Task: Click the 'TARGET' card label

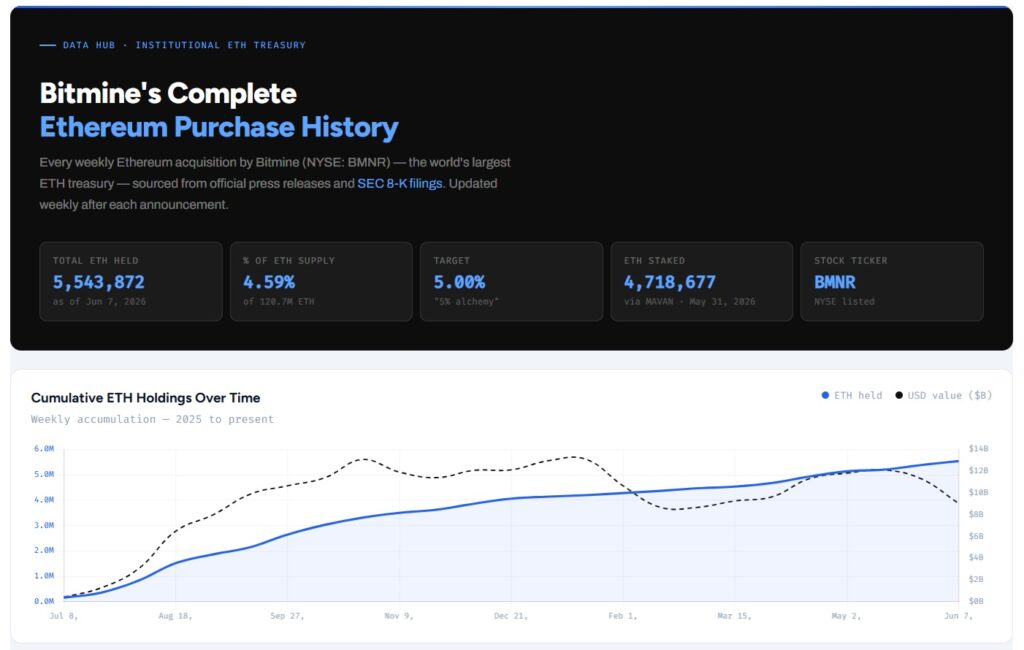Action: point(451,261)
